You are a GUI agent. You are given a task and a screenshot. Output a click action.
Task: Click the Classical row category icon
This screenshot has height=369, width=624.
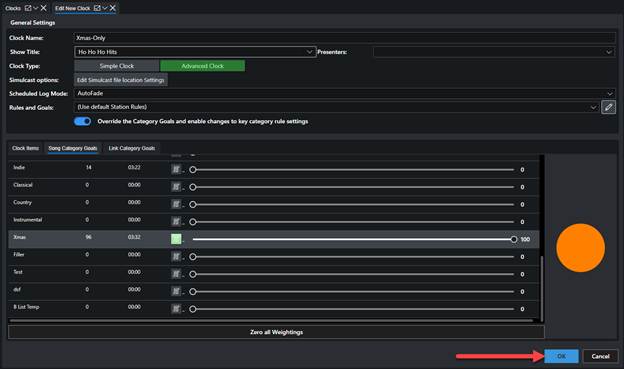pyautogui.click(x=176, y=187)
